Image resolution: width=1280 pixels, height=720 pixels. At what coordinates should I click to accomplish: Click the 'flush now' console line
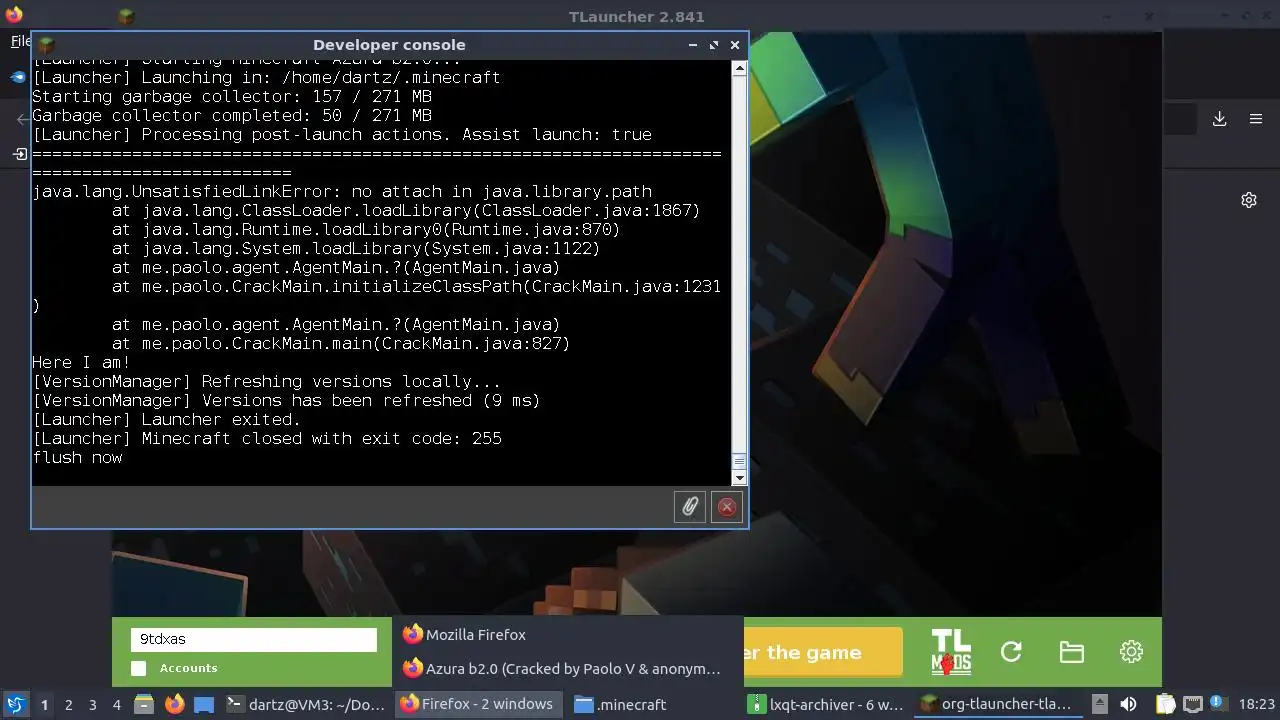pos(77,457)
